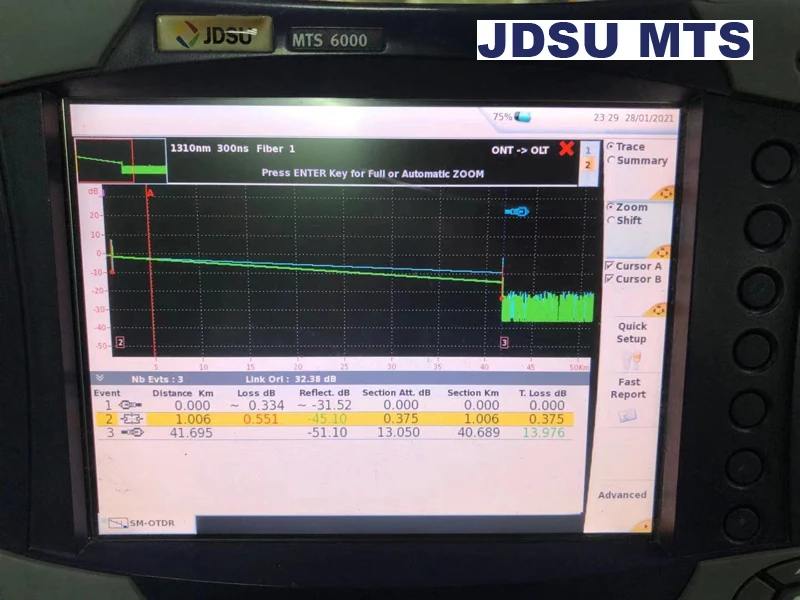Open Quick Setup

[632, 332]
